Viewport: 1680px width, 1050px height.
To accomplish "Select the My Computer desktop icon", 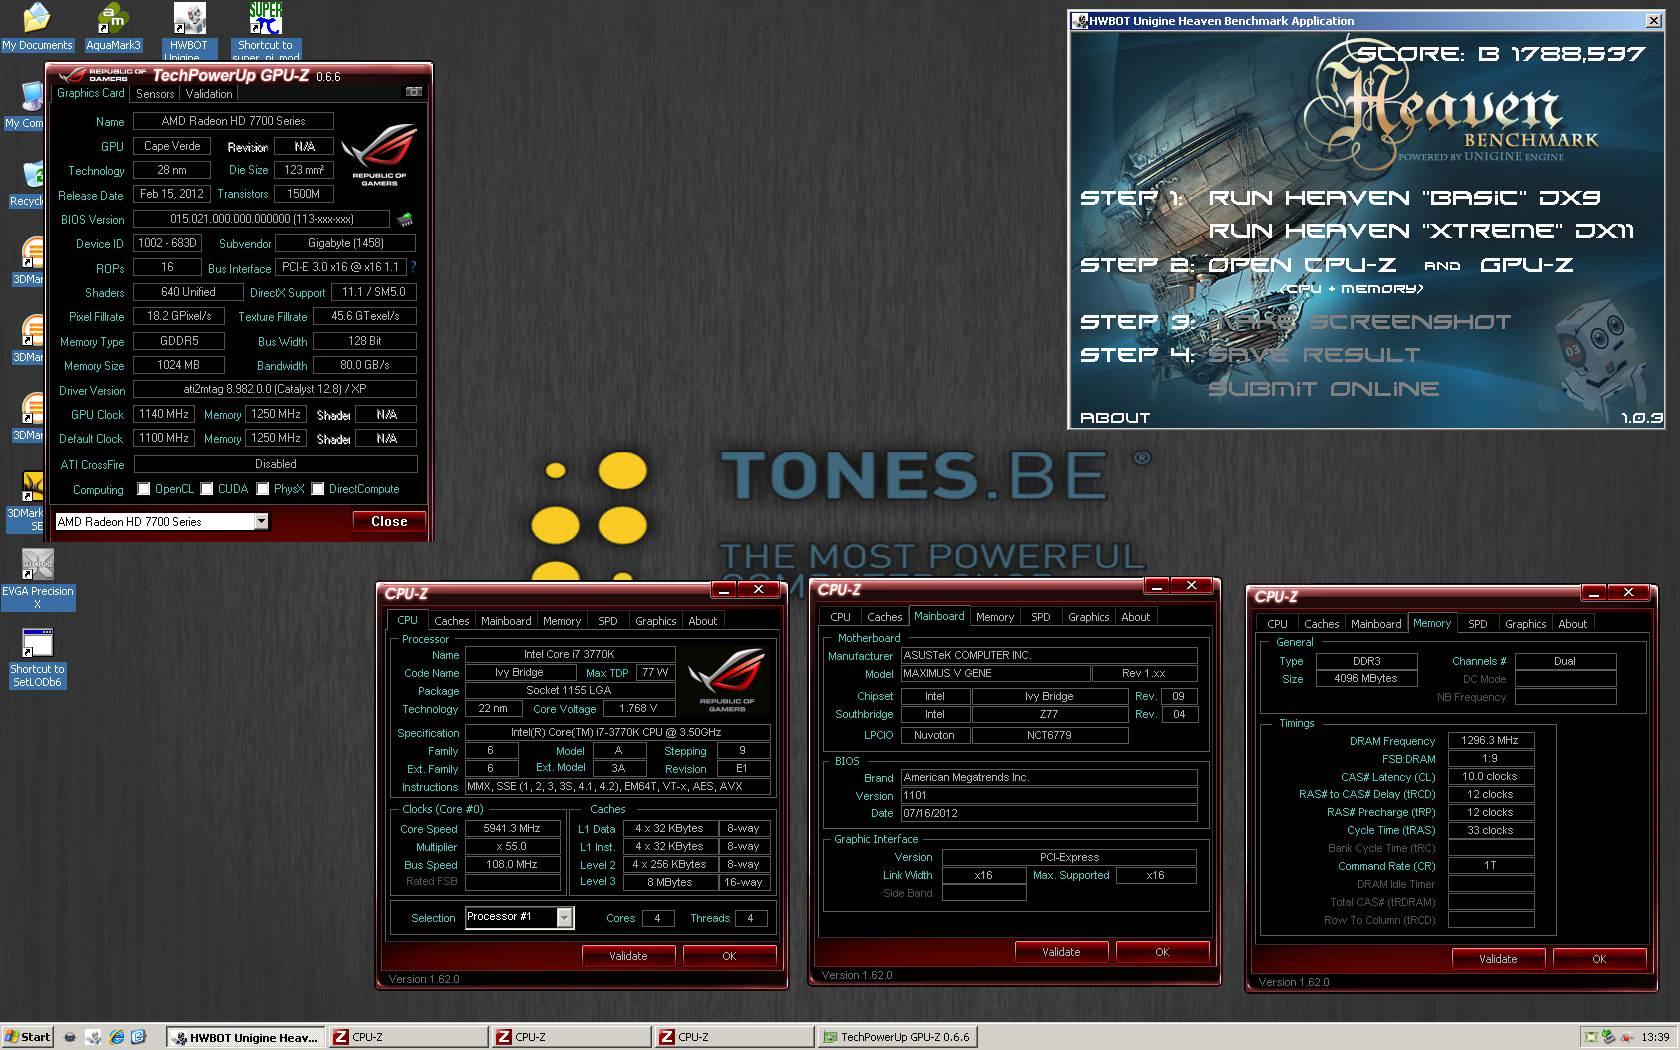I will [26, 105].
